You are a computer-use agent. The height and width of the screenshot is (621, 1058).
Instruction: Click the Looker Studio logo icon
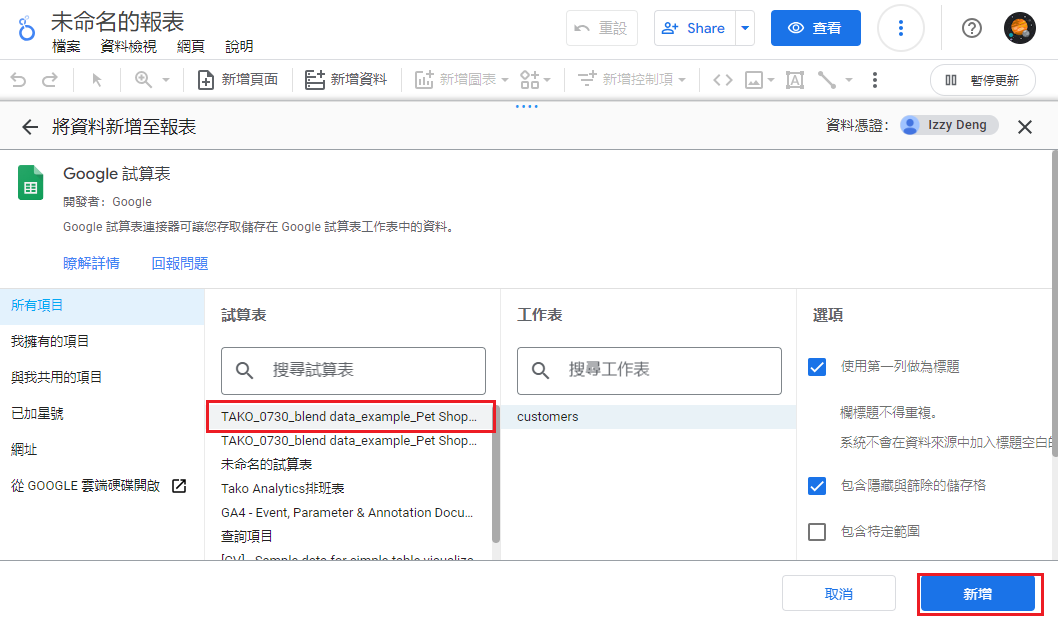26,29
